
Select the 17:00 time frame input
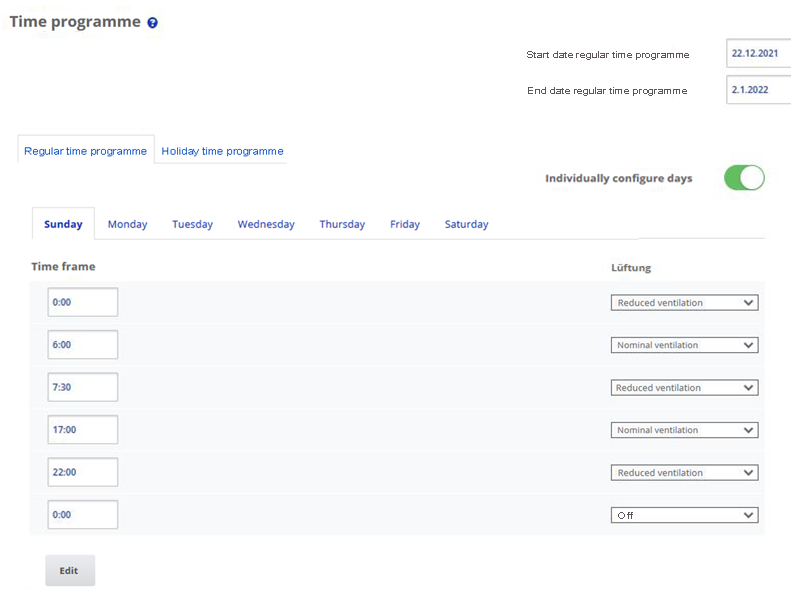(83, 430)
